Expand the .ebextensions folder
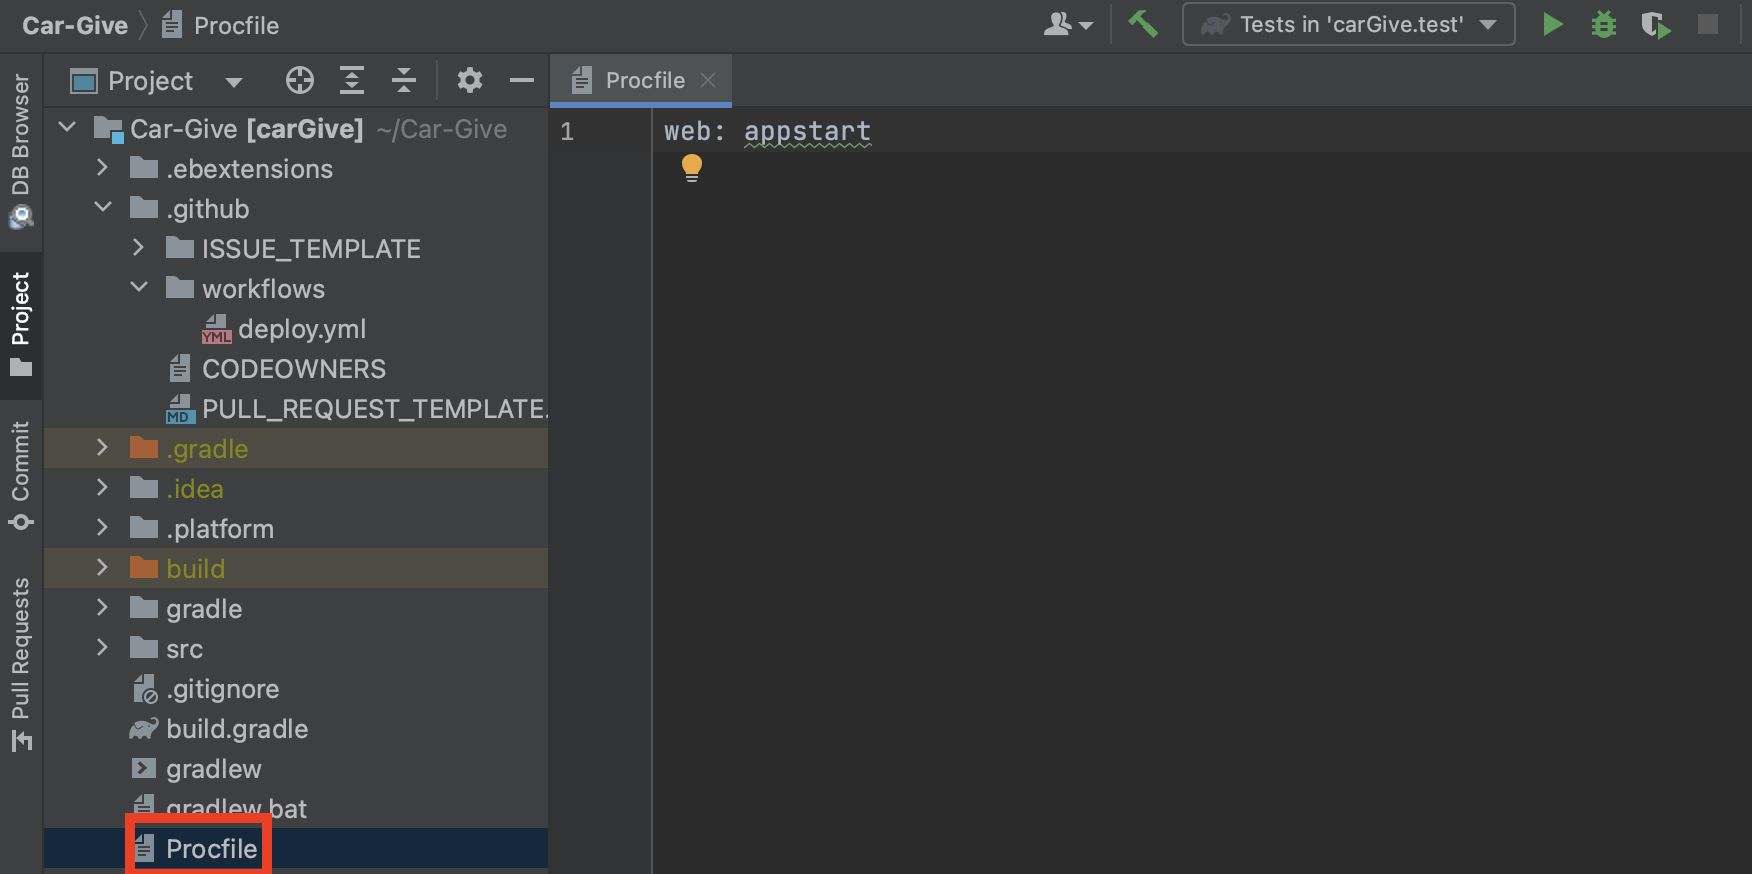 pyautogui.click(x=102, y=168)
